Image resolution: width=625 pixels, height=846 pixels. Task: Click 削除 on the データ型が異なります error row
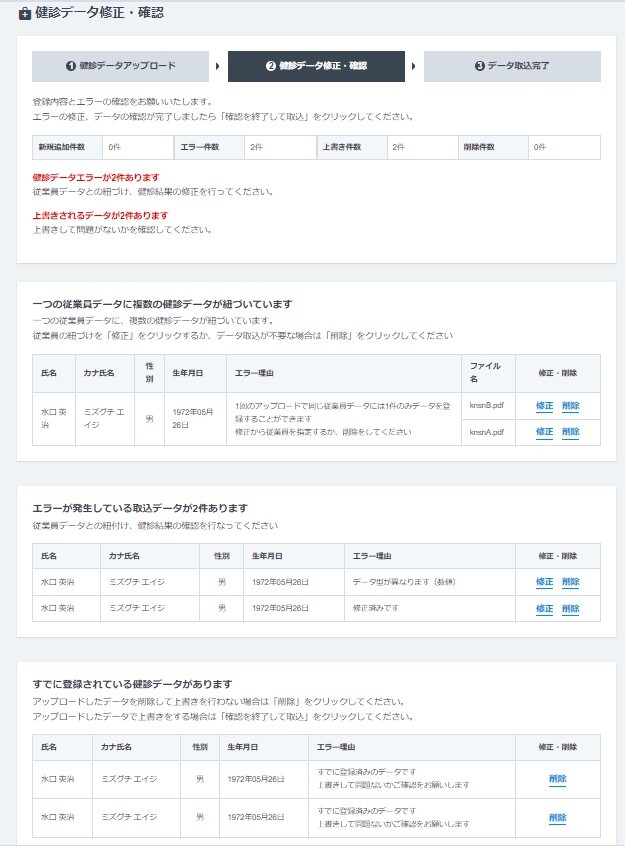pos(570,582)
